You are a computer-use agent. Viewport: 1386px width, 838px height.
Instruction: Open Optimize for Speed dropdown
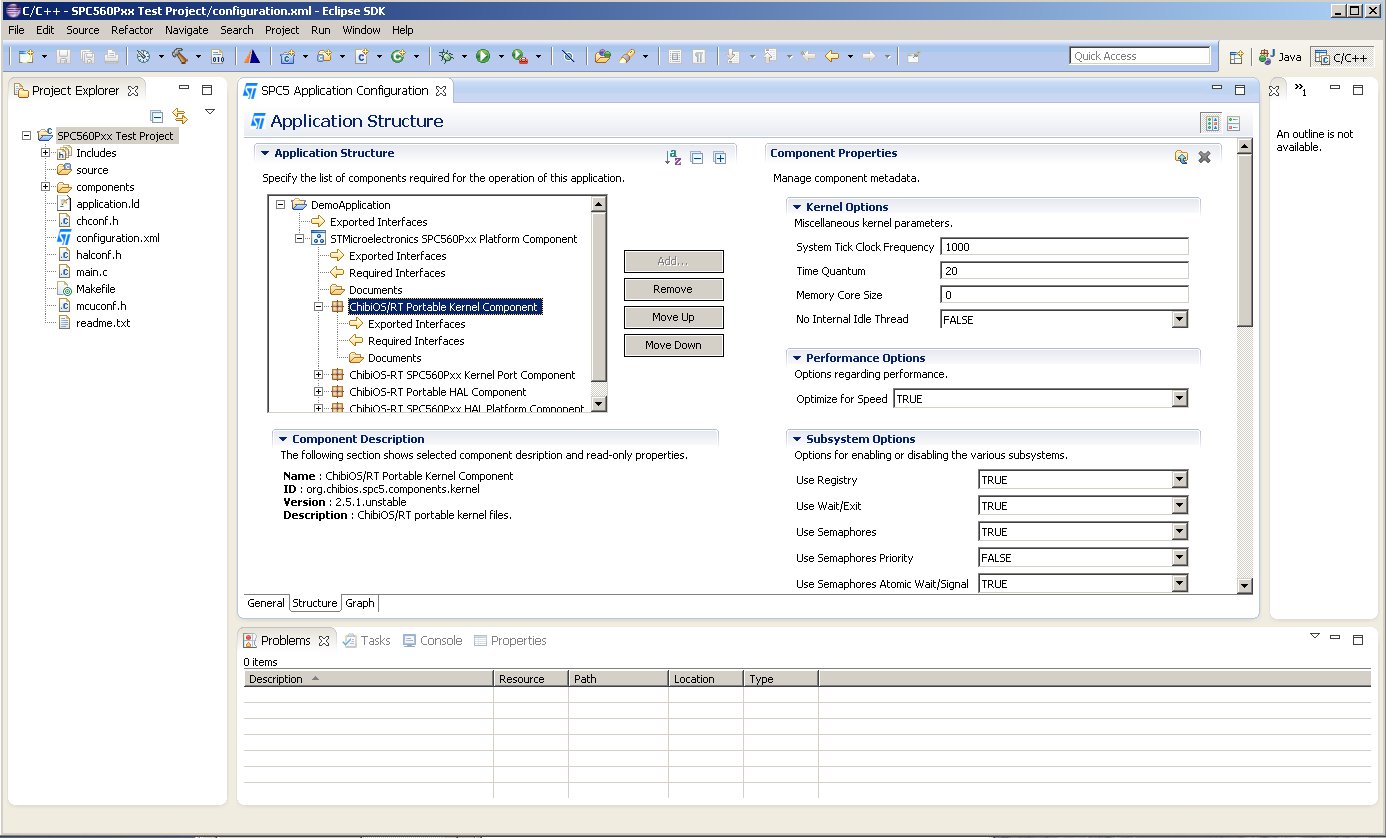(x=1180, y=398)
